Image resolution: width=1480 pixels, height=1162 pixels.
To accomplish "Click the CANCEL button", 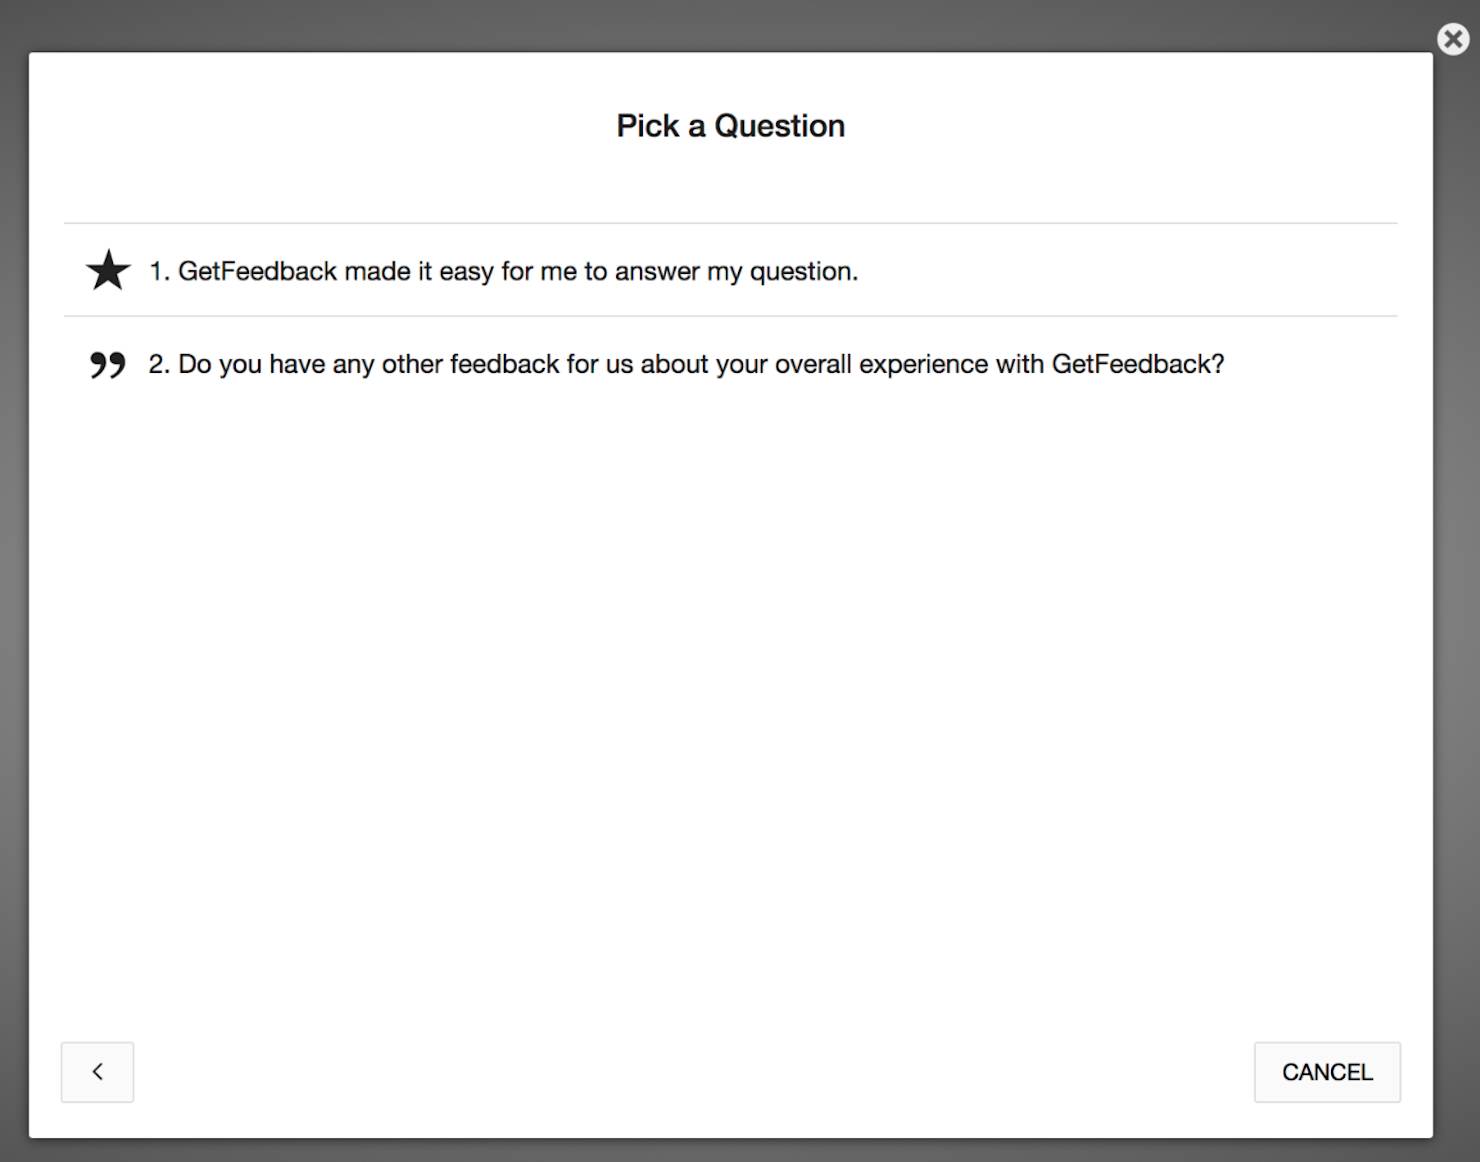I will click(x=1327, y=1072).
